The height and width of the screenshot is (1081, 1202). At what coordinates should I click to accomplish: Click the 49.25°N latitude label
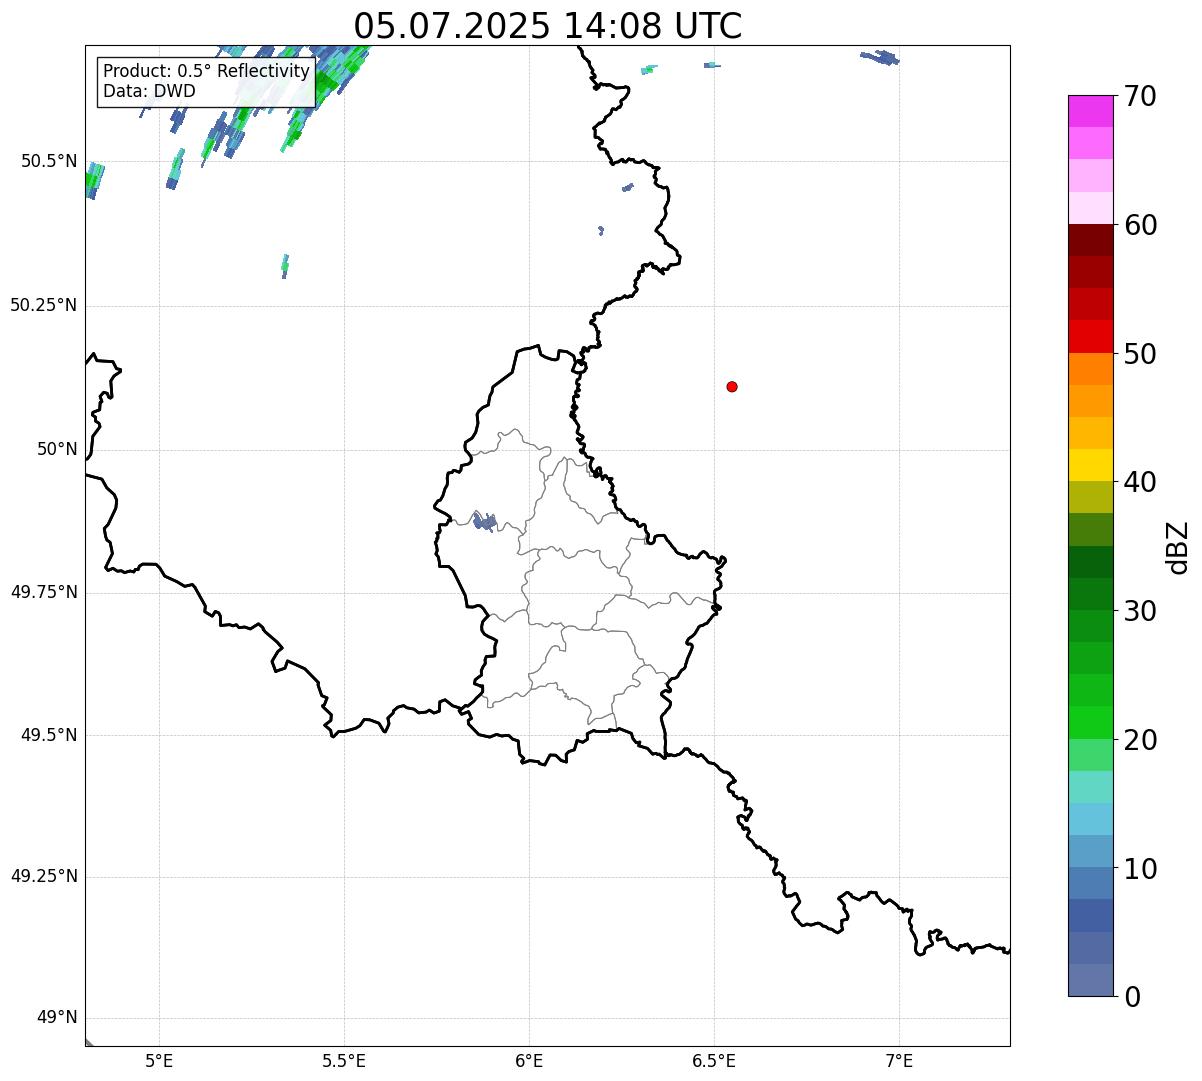pos(44,876)
